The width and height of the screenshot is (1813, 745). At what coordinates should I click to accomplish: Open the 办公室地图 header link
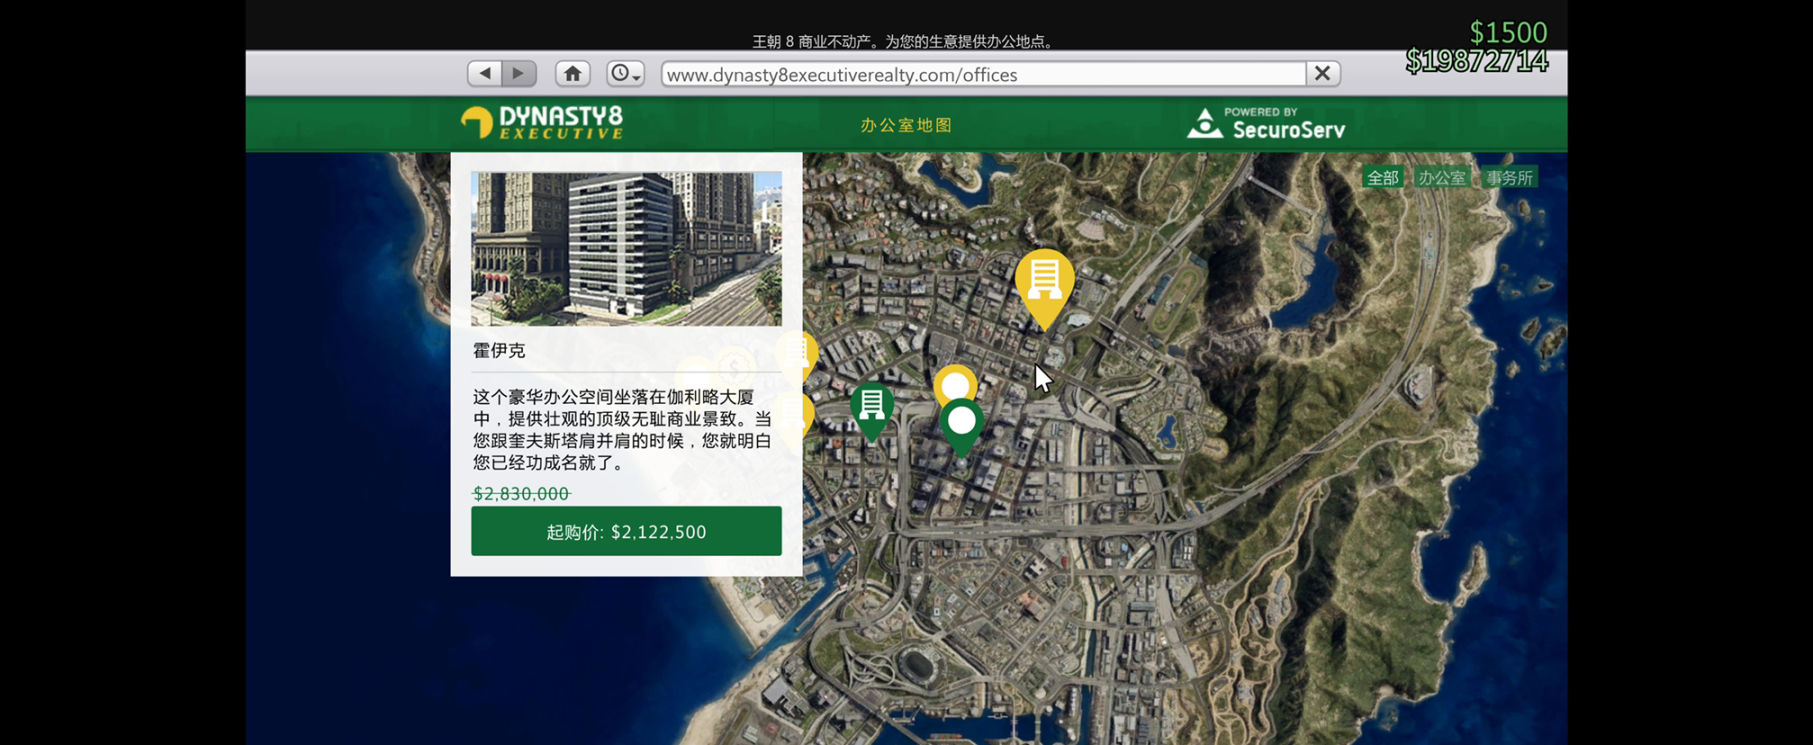pos(906,125)
